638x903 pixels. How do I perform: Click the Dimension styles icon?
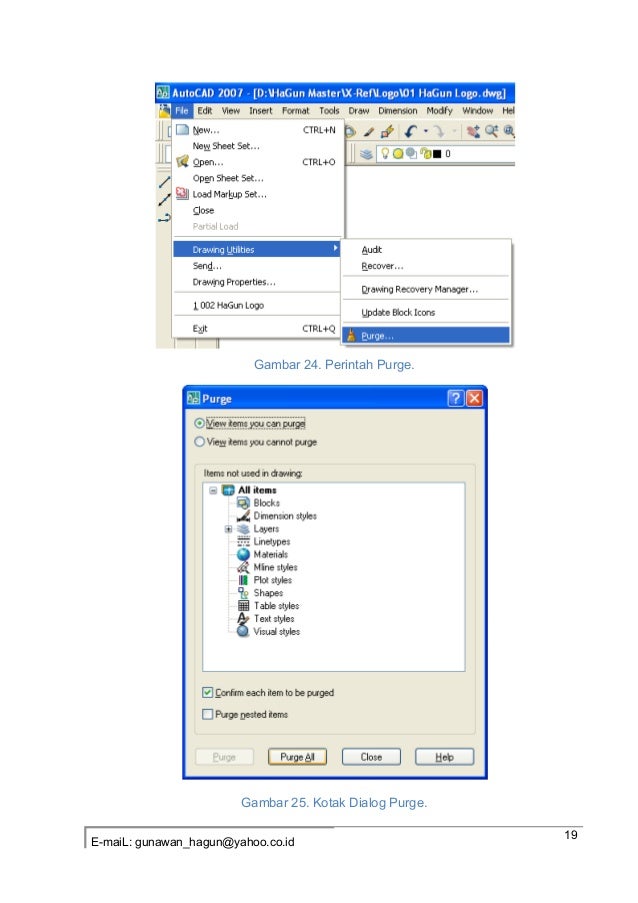(244, 515)
